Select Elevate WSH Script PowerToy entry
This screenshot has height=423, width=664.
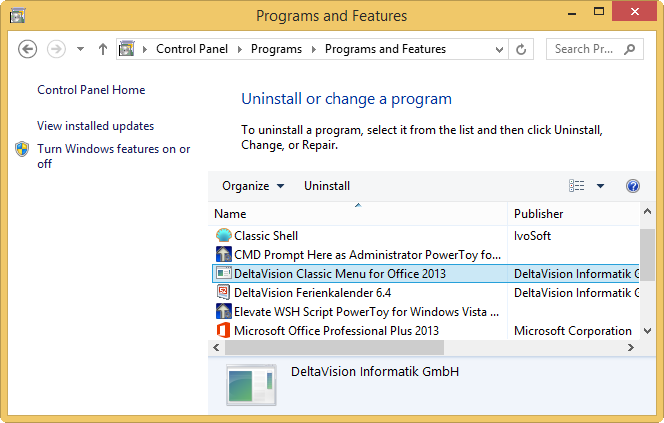[x=366, y=312]
